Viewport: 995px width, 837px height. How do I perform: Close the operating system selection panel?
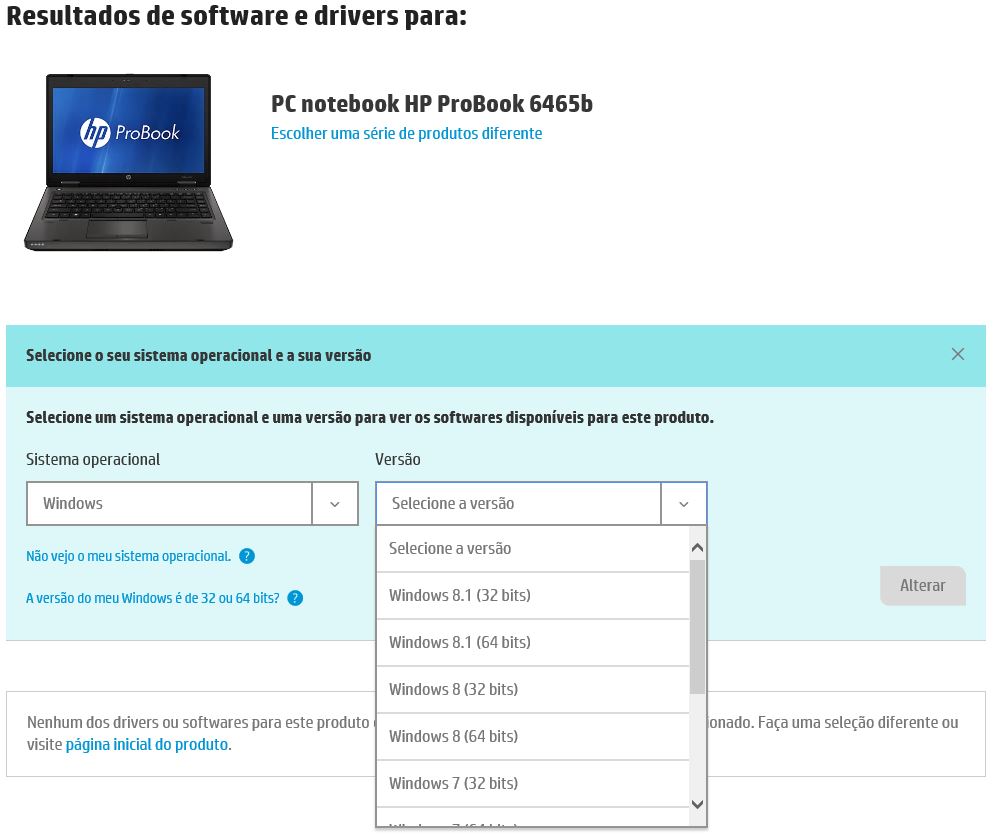click(x=958, y=354)
